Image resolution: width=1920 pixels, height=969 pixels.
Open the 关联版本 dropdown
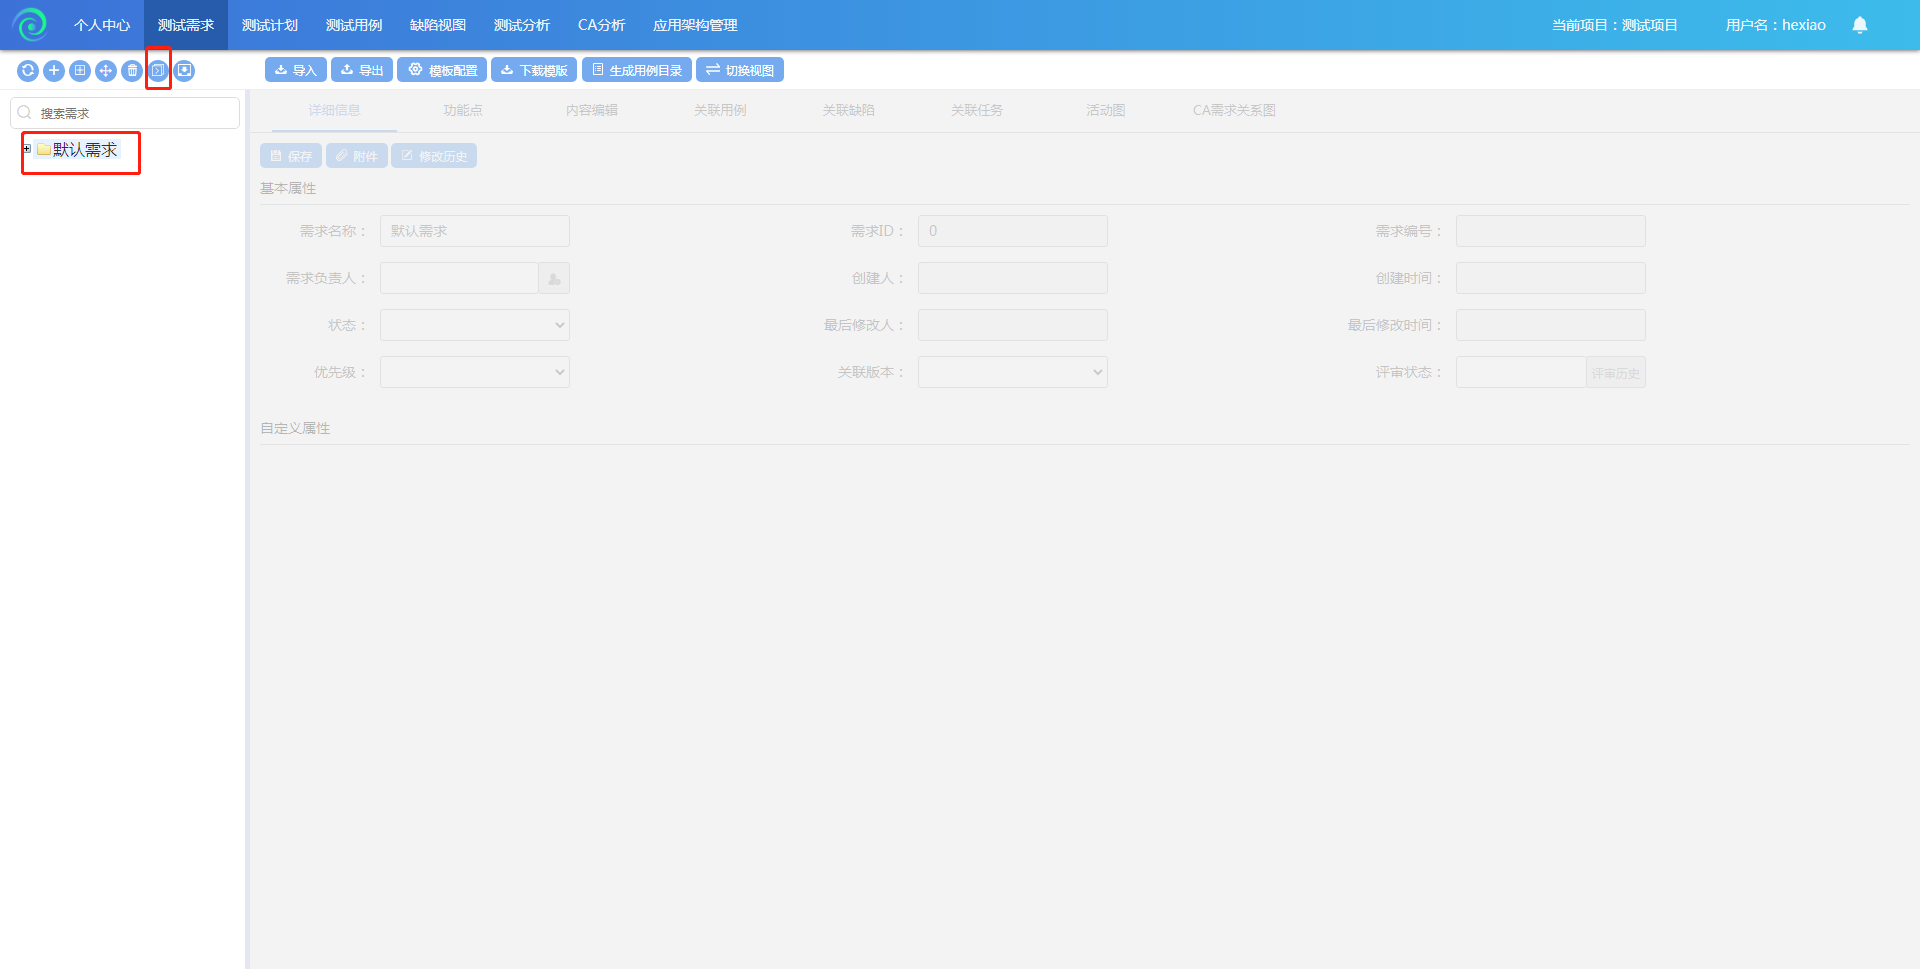coord(1012,372)
